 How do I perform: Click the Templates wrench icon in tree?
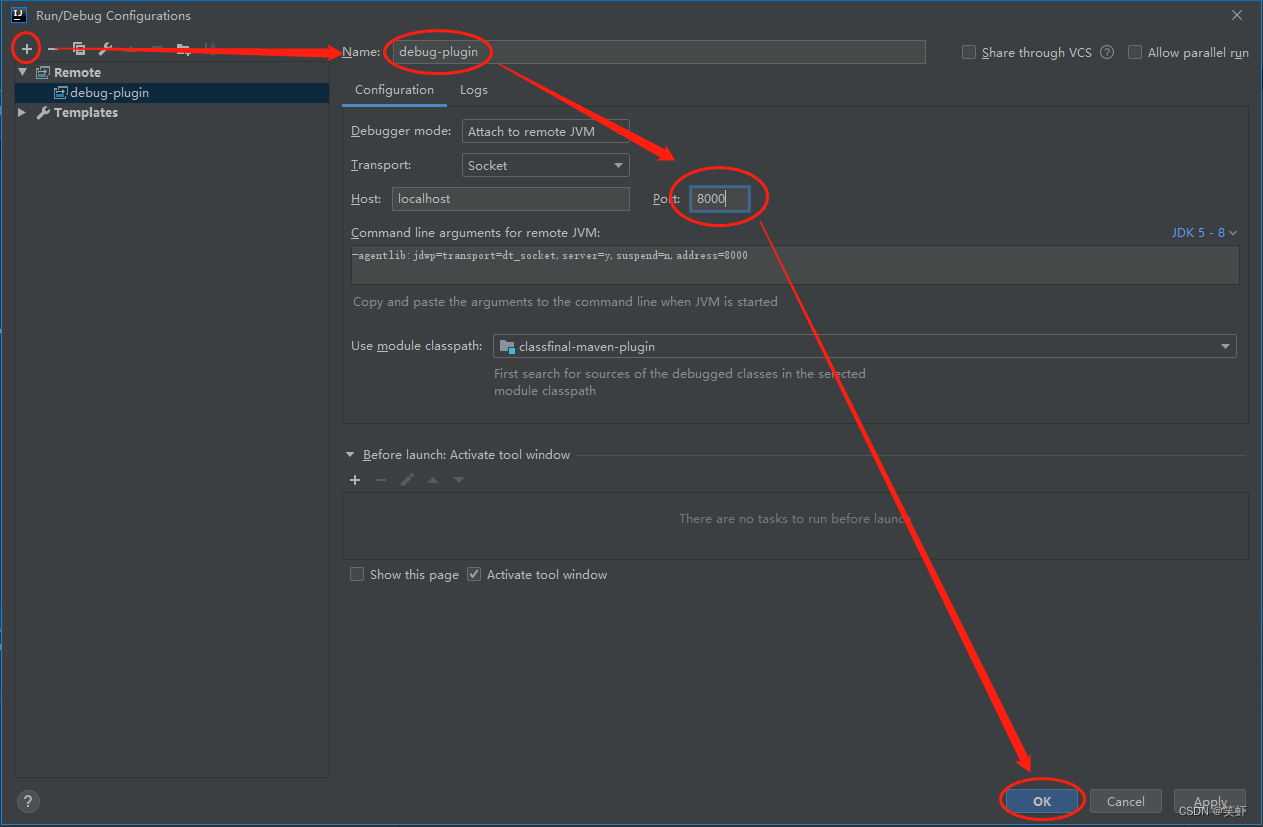[x=43, y=113]
